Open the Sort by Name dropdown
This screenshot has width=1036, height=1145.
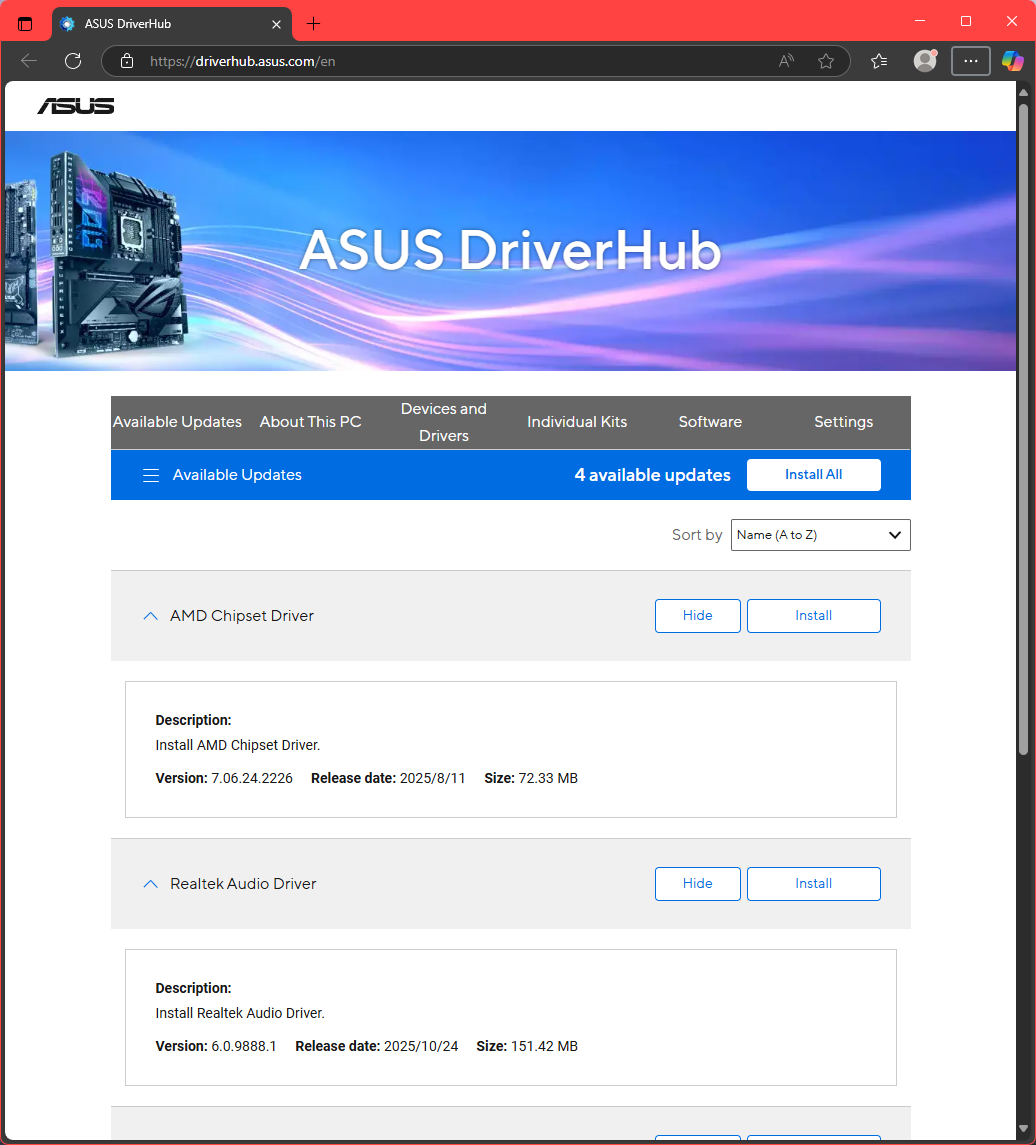[x=820, y=535]
